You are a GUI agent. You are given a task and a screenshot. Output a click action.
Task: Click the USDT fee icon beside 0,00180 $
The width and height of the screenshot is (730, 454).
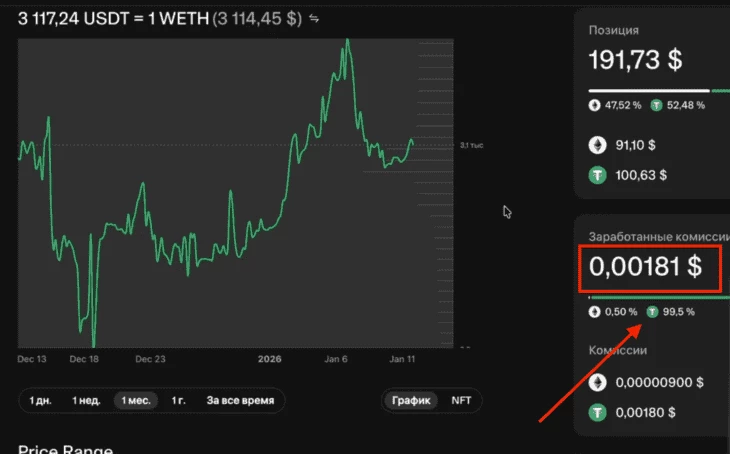pos(598,411)
